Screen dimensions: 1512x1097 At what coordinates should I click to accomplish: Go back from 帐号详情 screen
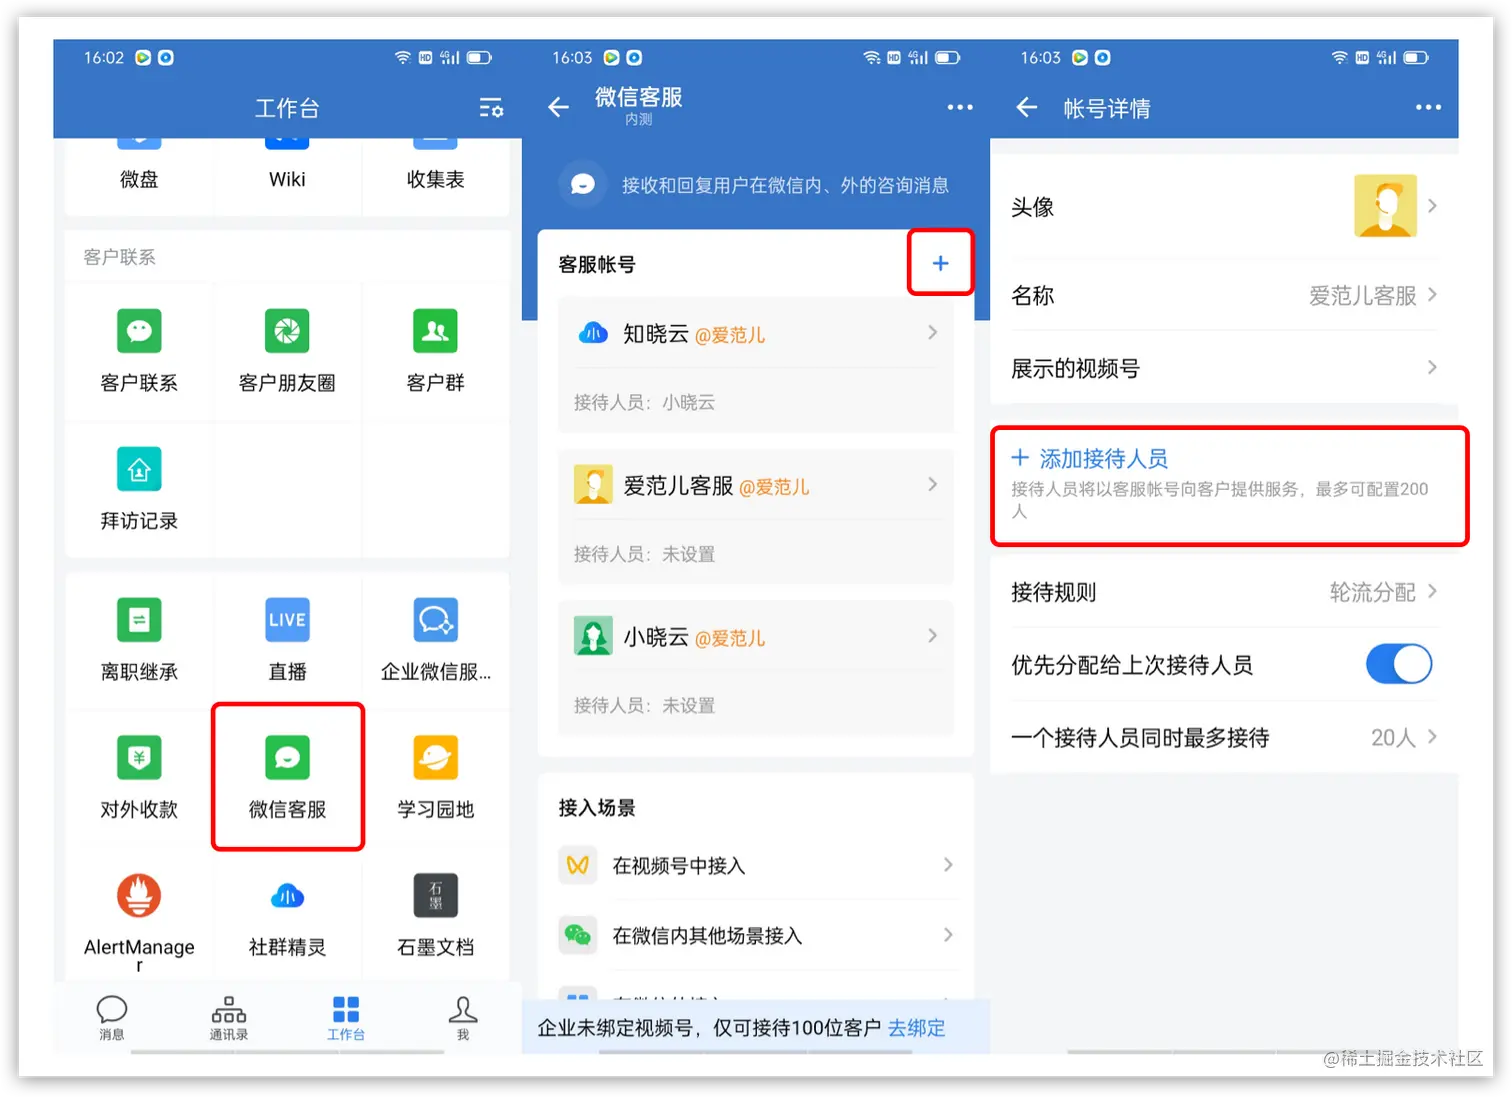click(x=1027, y=107)
